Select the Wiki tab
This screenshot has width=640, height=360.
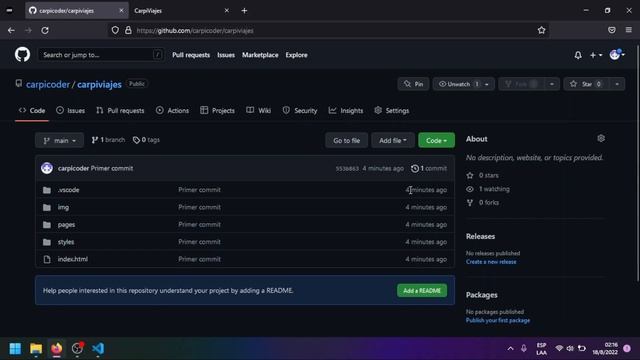coord(258,111)
